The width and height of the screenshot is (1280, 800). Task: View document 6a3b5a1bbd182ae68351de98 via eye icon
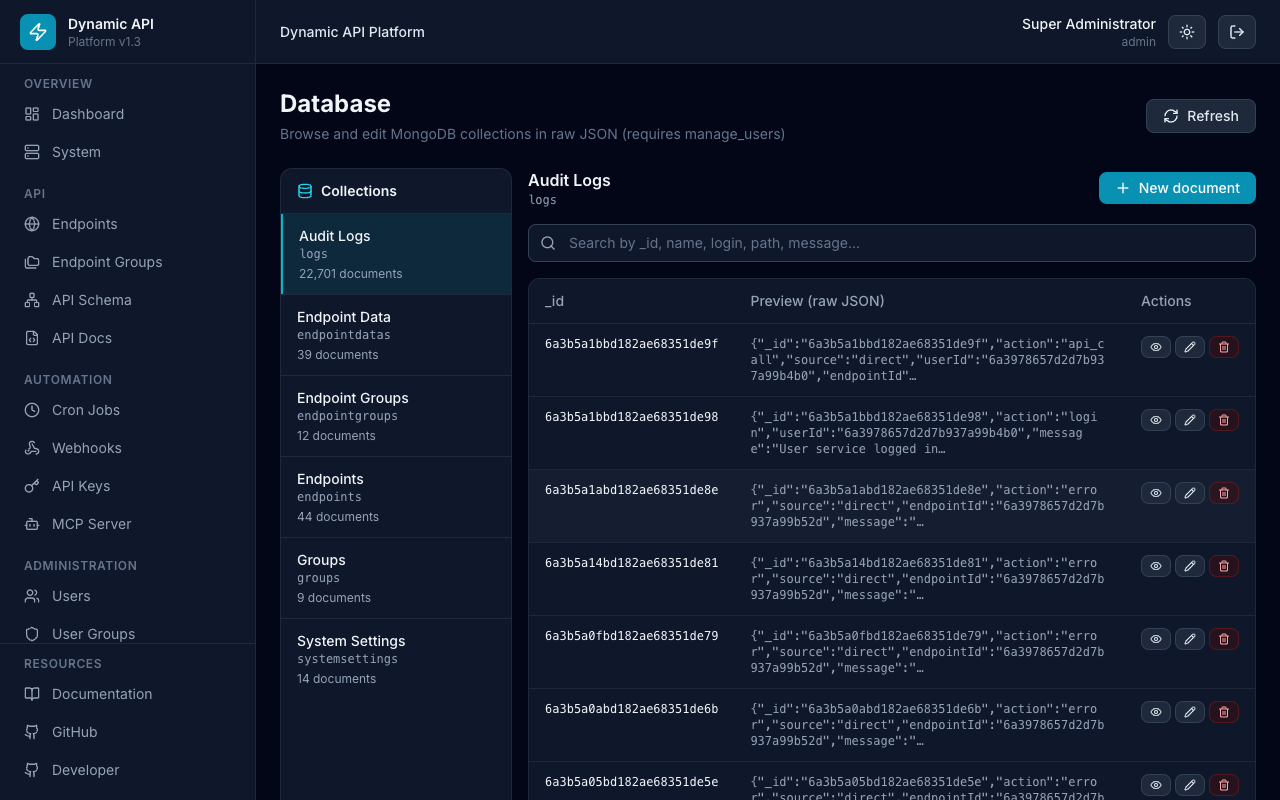click(x=1156, y=420)
